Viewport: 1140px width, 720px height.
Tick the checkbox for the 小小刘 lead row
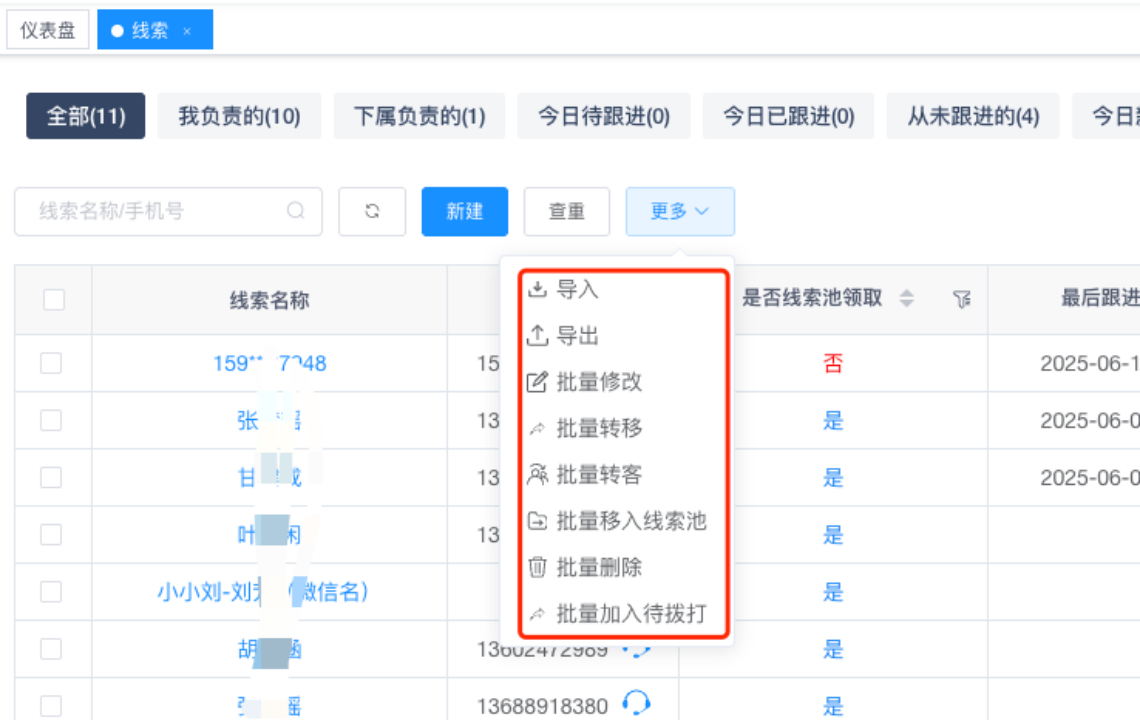point(51,592)
